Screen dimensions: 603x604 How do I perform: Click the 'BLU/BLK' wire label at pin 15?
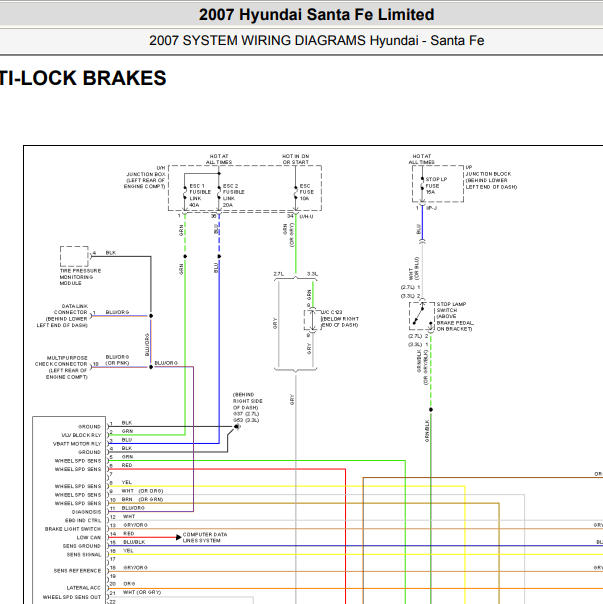pos(134,542)
